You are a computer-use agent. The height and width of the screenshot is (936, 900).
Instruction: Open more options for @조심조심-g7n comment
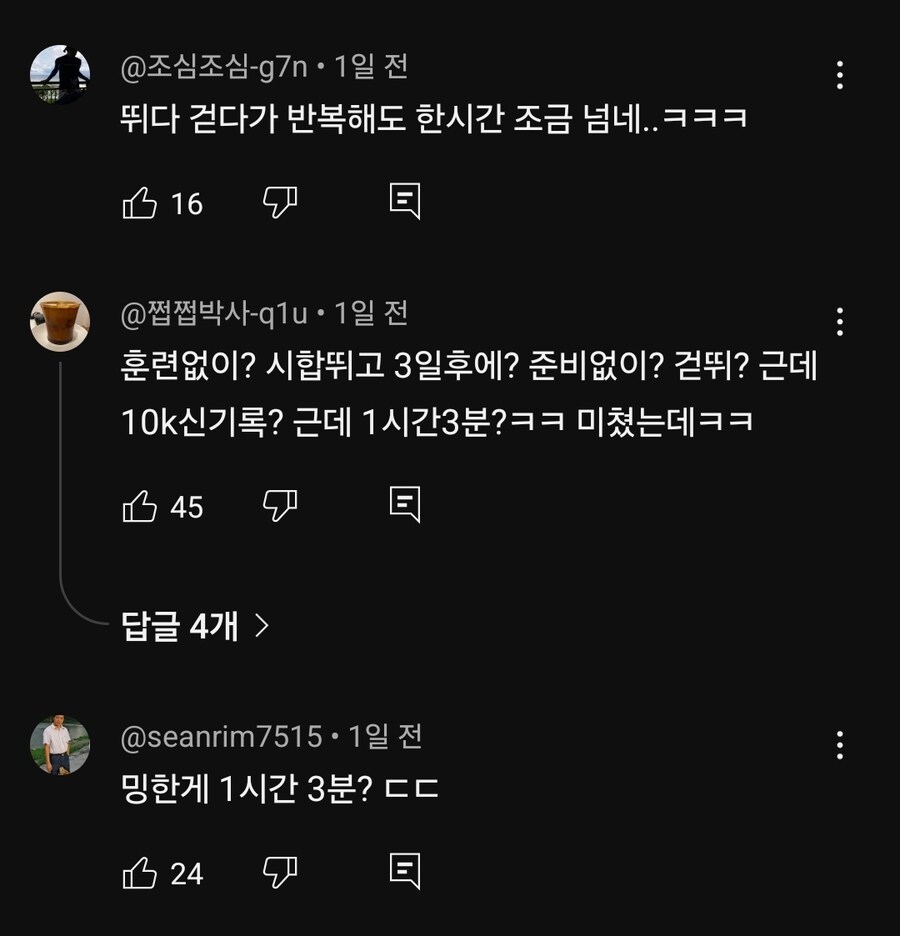click(840, 75)
